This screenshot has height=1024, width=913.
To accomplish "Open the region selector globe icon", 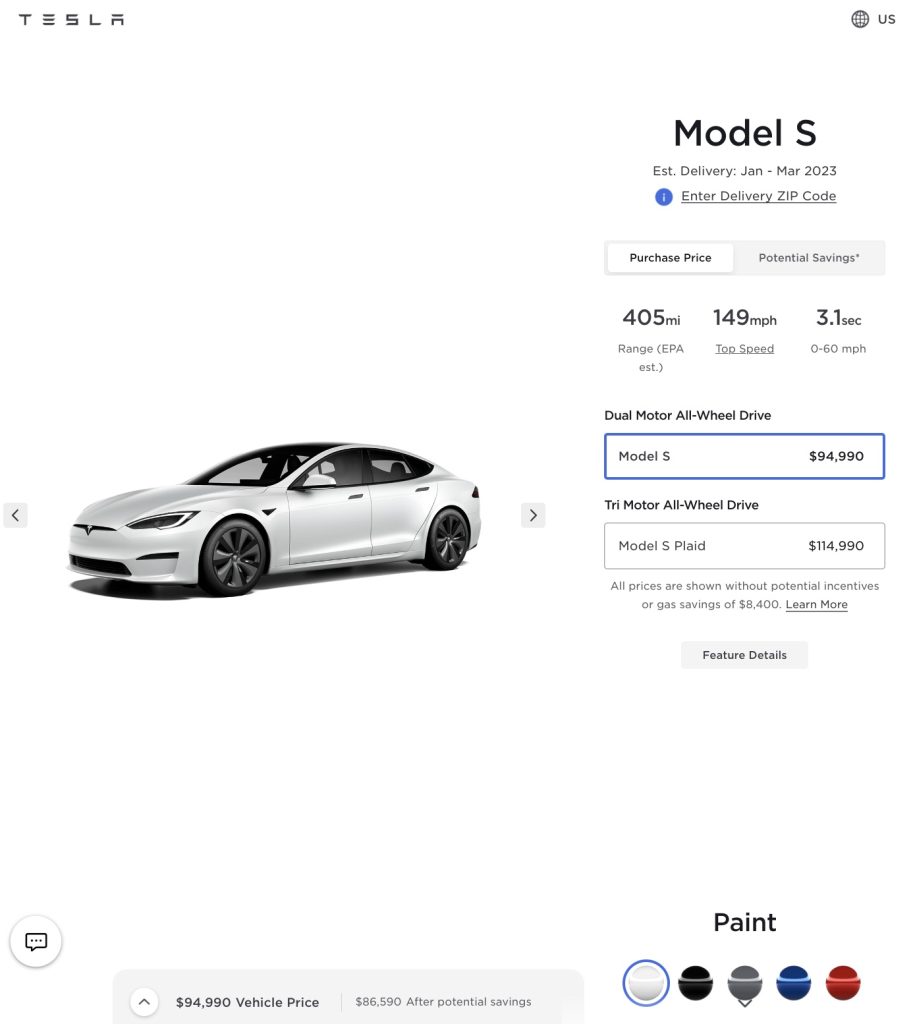I will (x=860, y=19).
